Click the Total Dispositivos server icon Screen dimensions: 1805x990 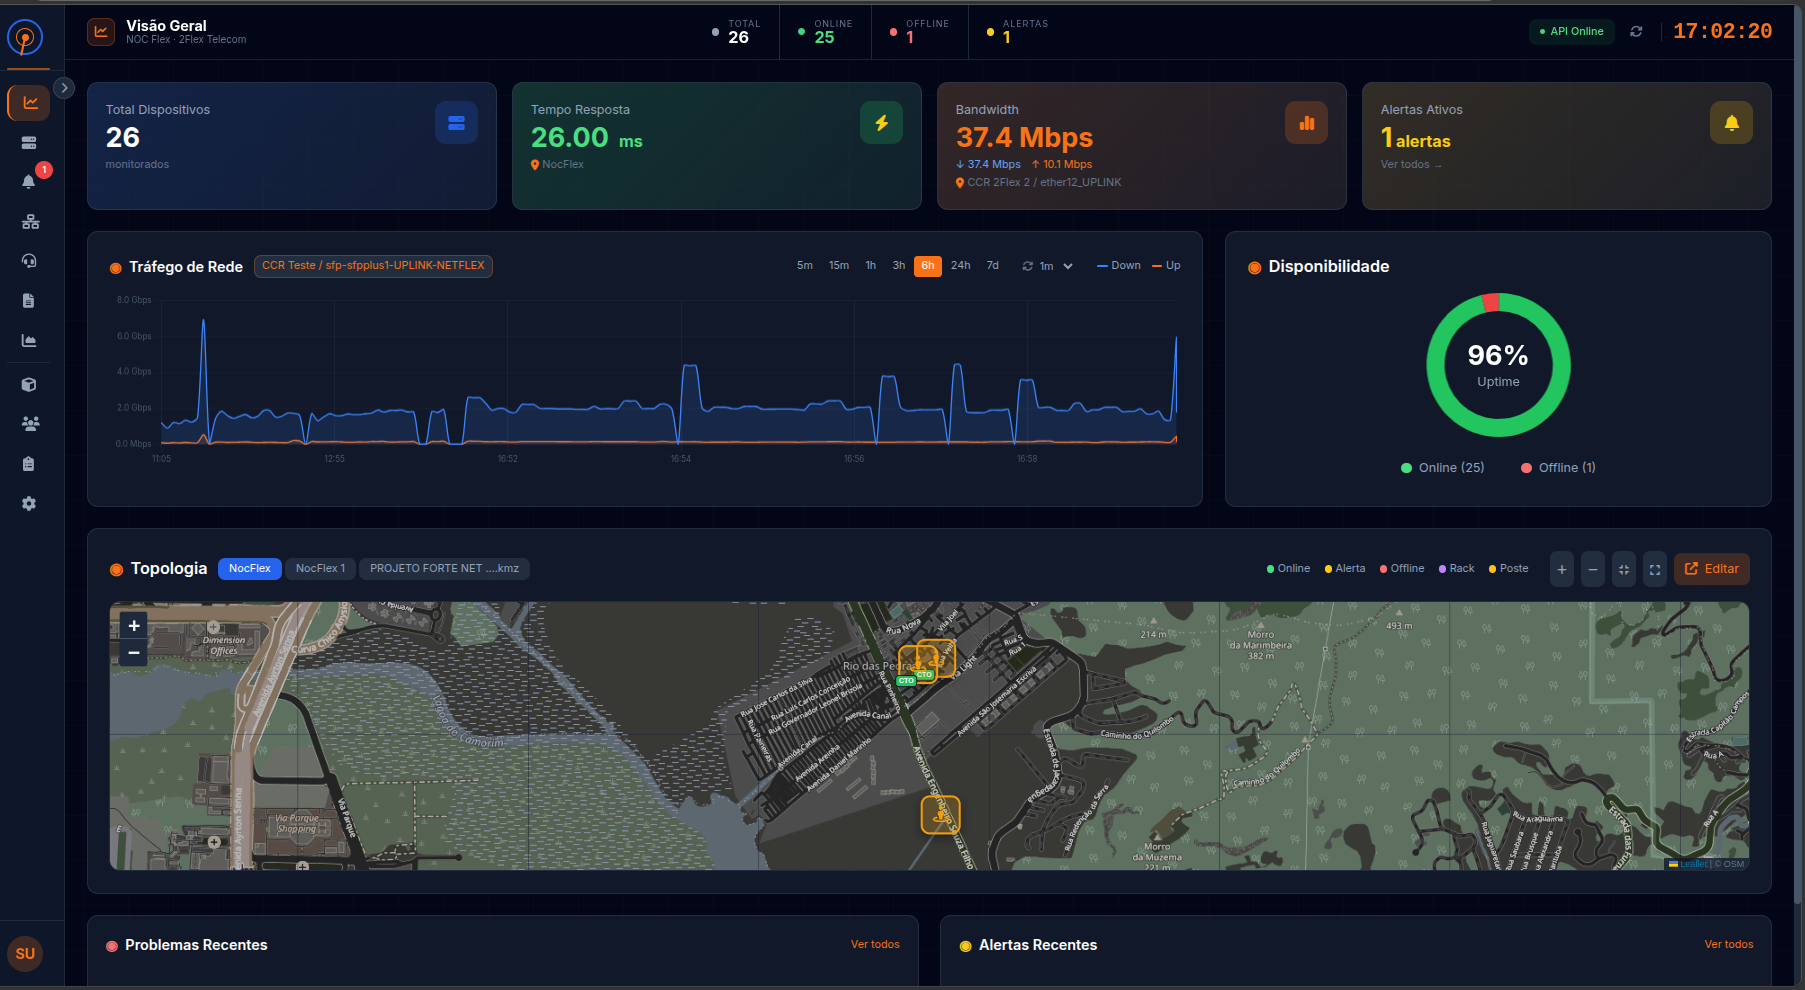(x=456, y=123)
